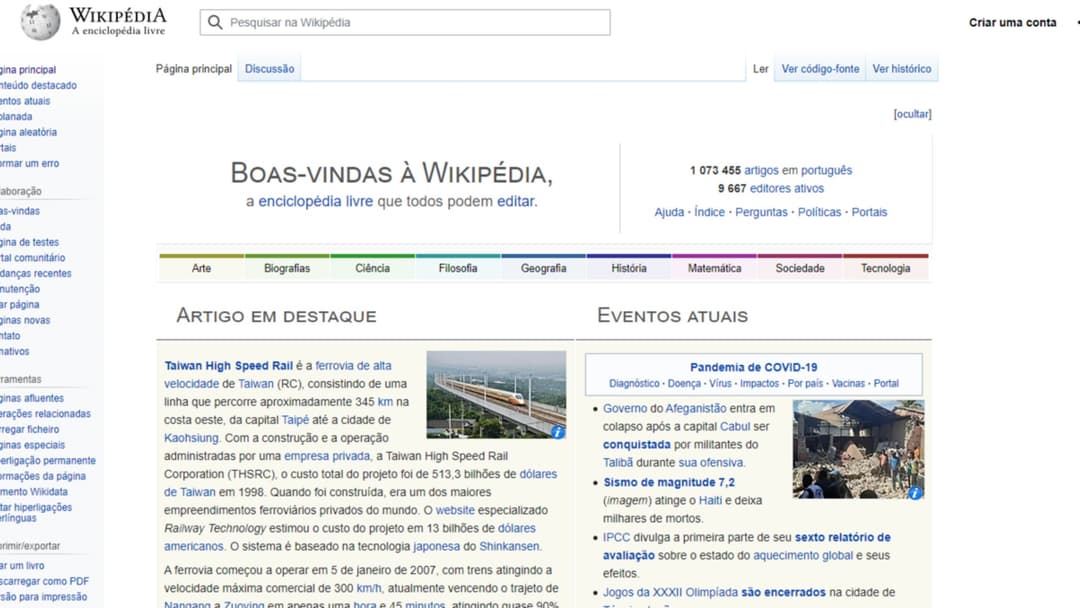Click the editar link in welcome text
Screen dimensions: 1080x608
click(515, 201)
